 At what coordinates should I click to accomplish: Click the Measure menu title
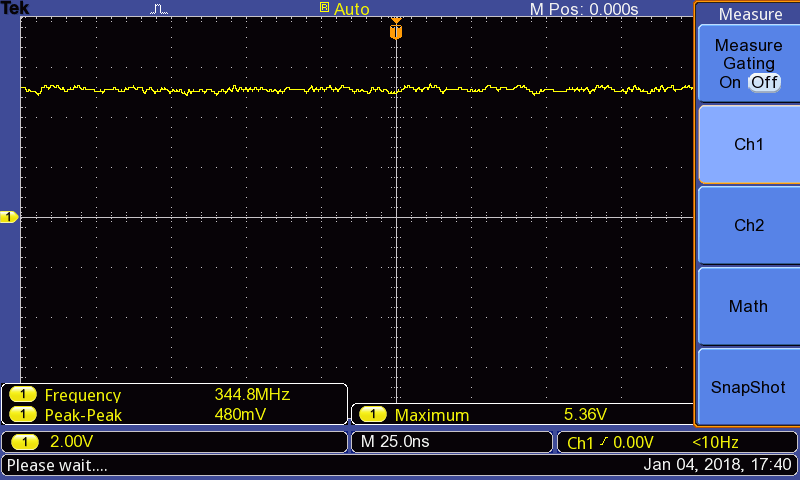[x=750, y=14]
